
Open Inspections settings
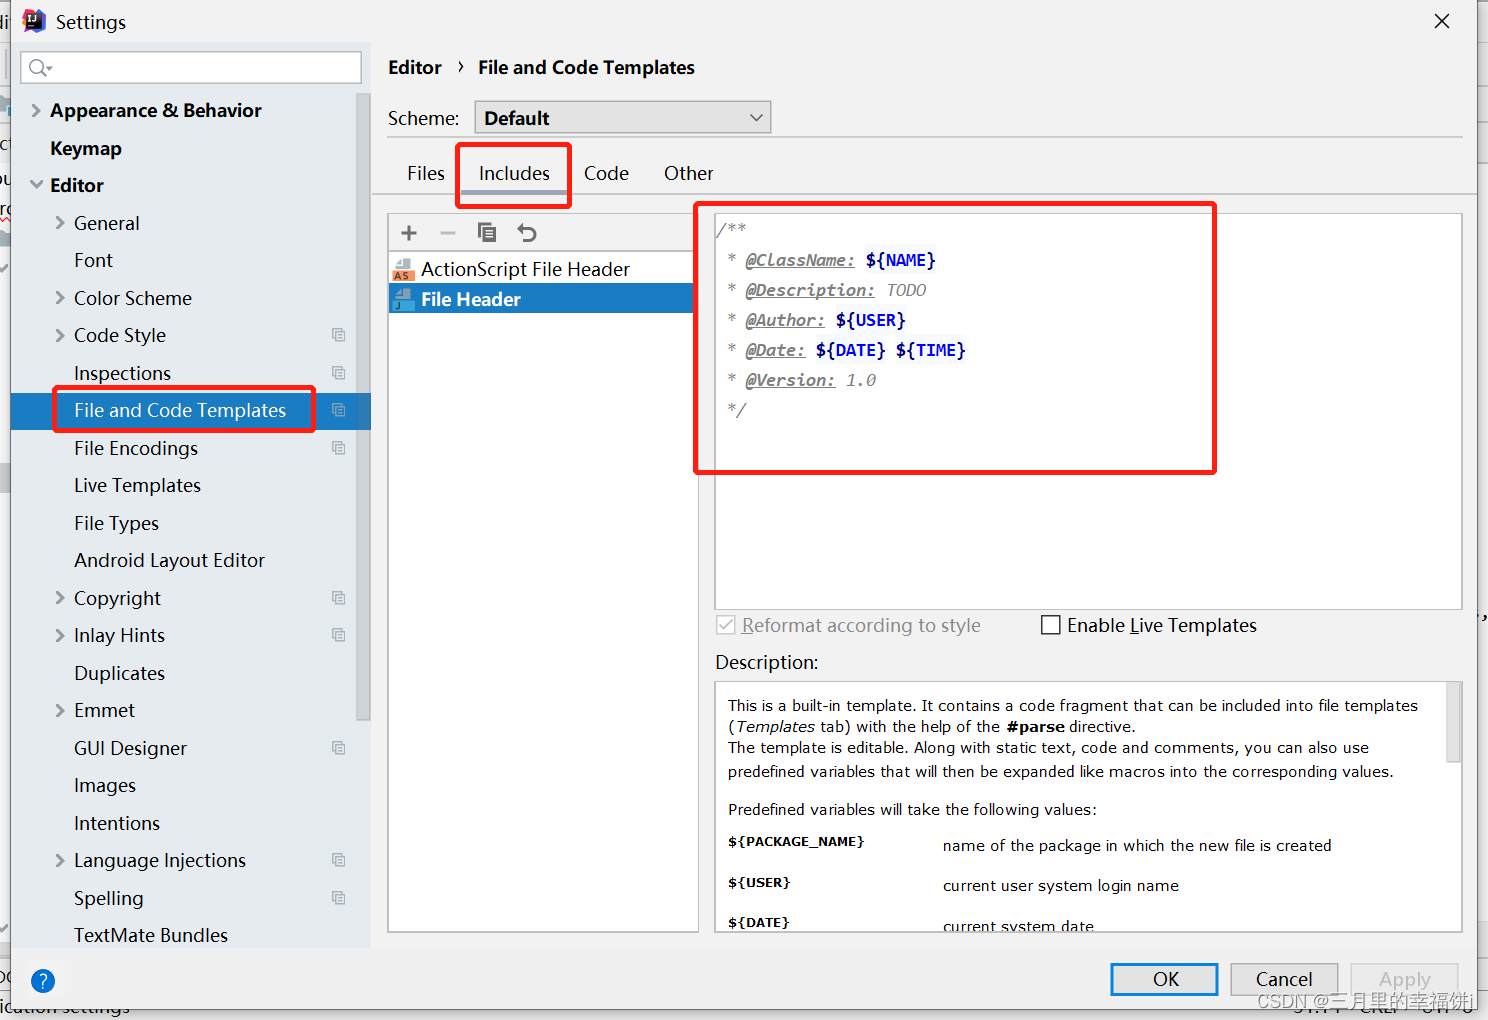122,373
